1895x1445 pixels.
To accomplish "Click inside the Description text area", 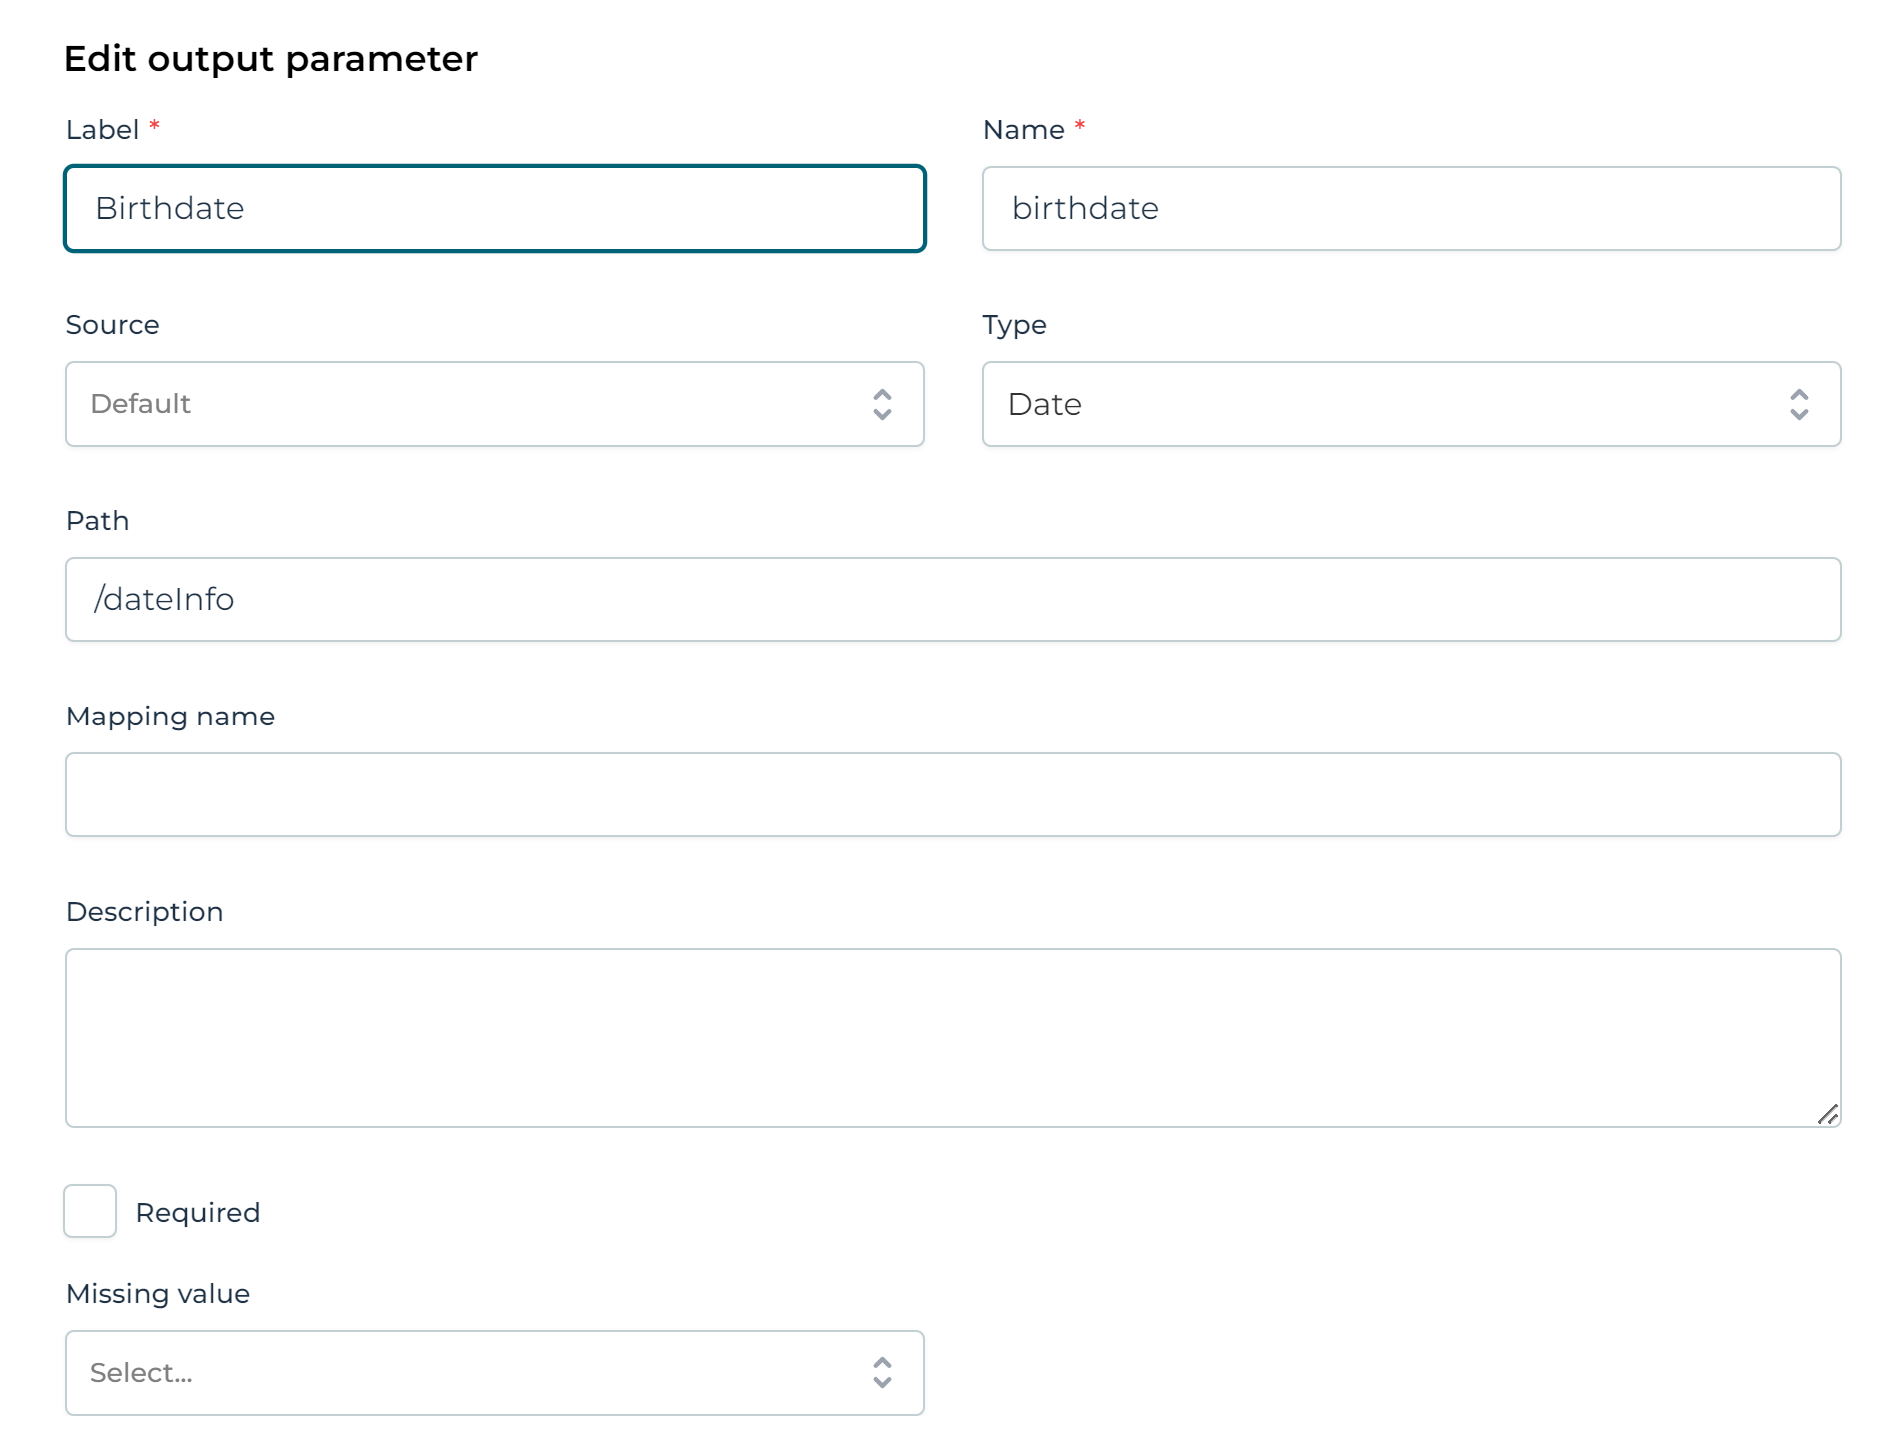I will pyautogui.click(x=952, y=1037).
